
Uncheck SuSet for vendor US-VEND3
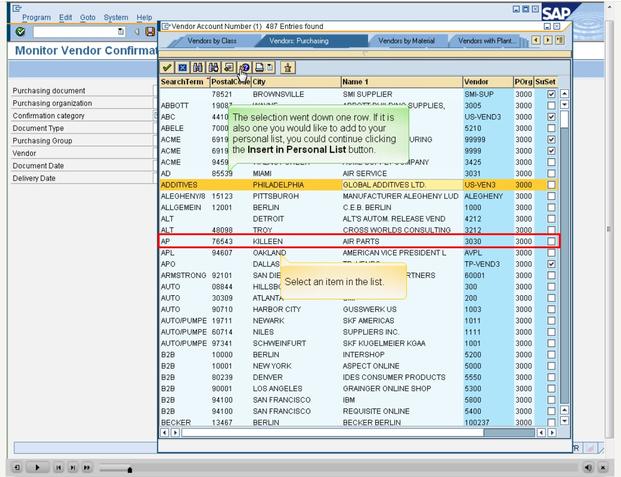tap(551, 117)
